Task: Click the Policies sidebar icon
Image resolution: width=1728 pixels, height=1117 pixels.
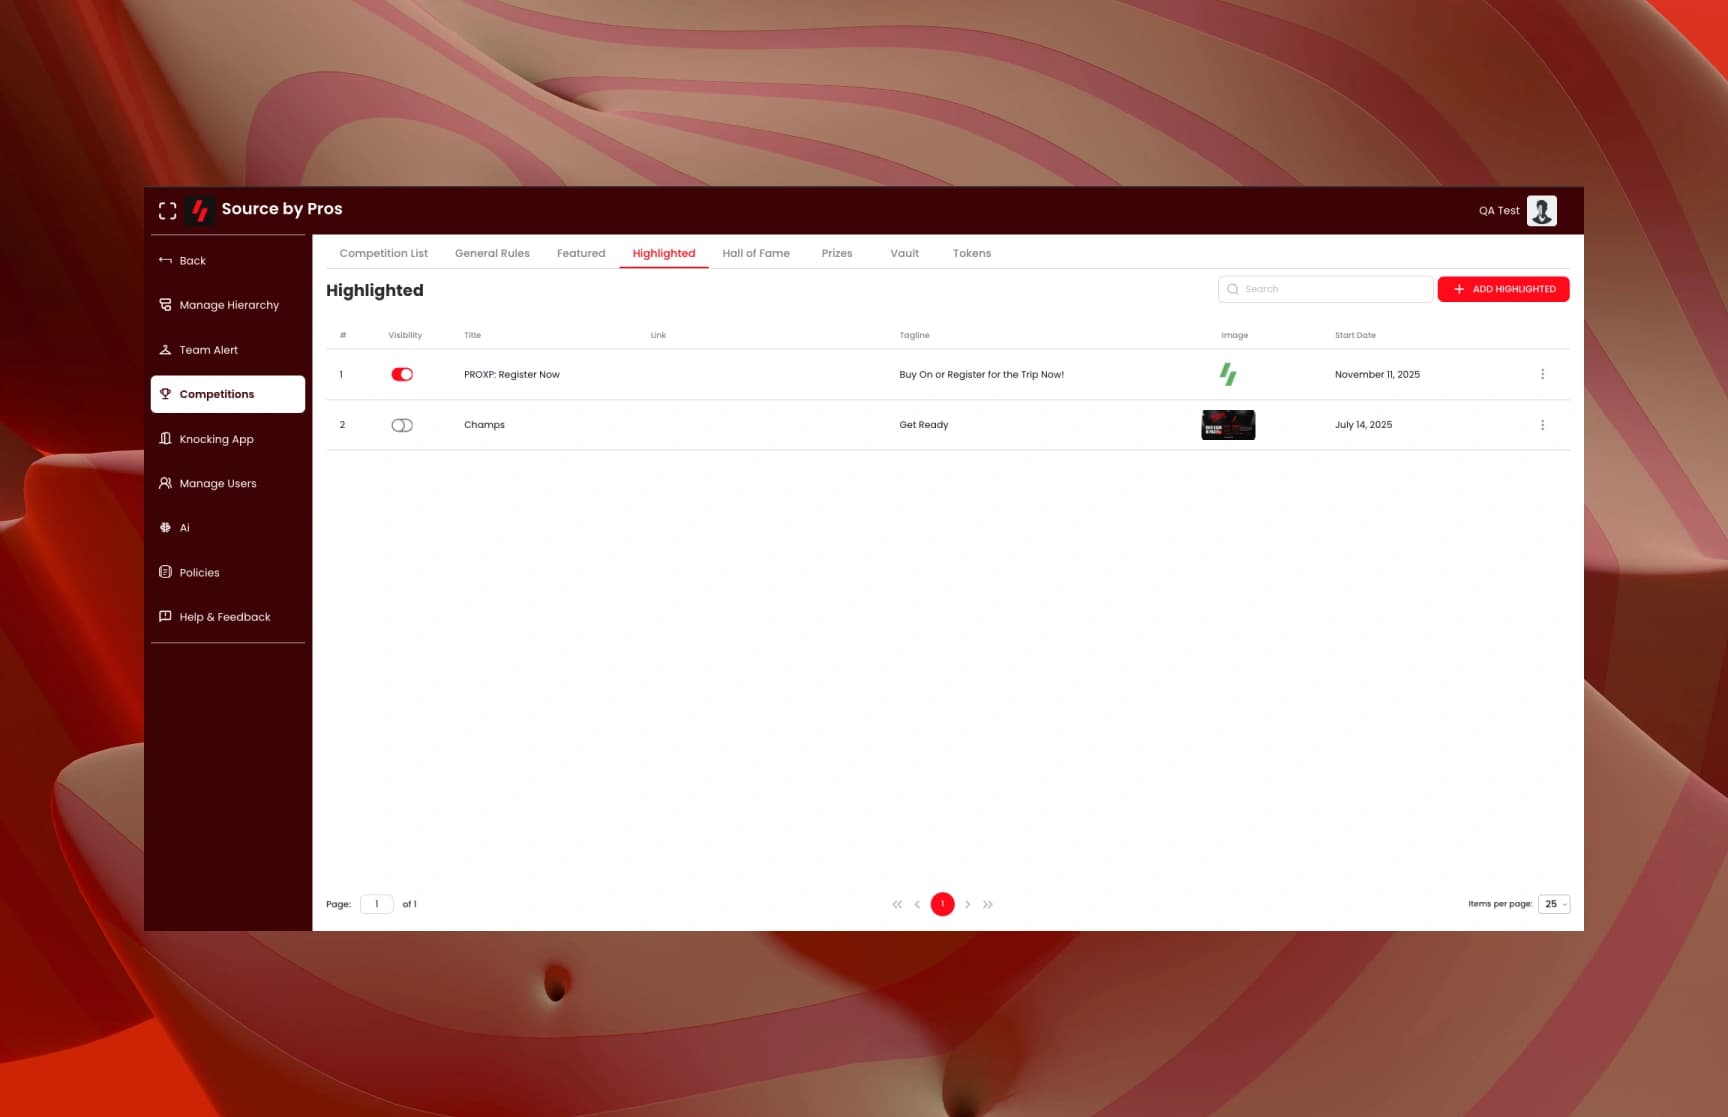Action: [165, 572]
